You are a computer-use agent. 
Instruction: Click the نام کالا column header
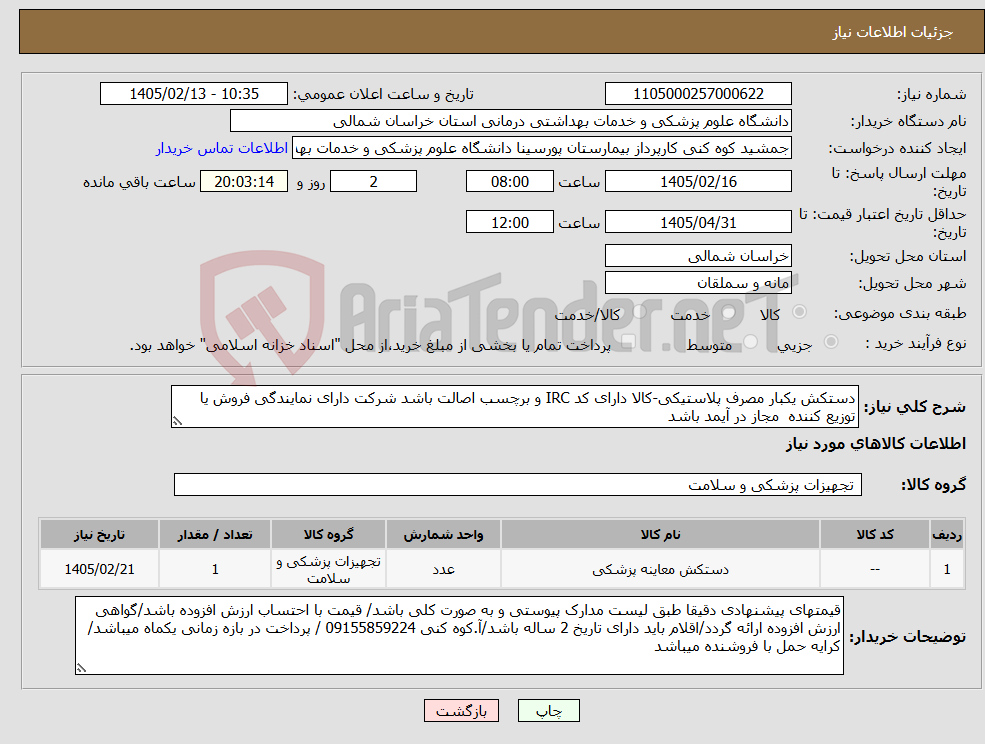click(x=660, y=534)
